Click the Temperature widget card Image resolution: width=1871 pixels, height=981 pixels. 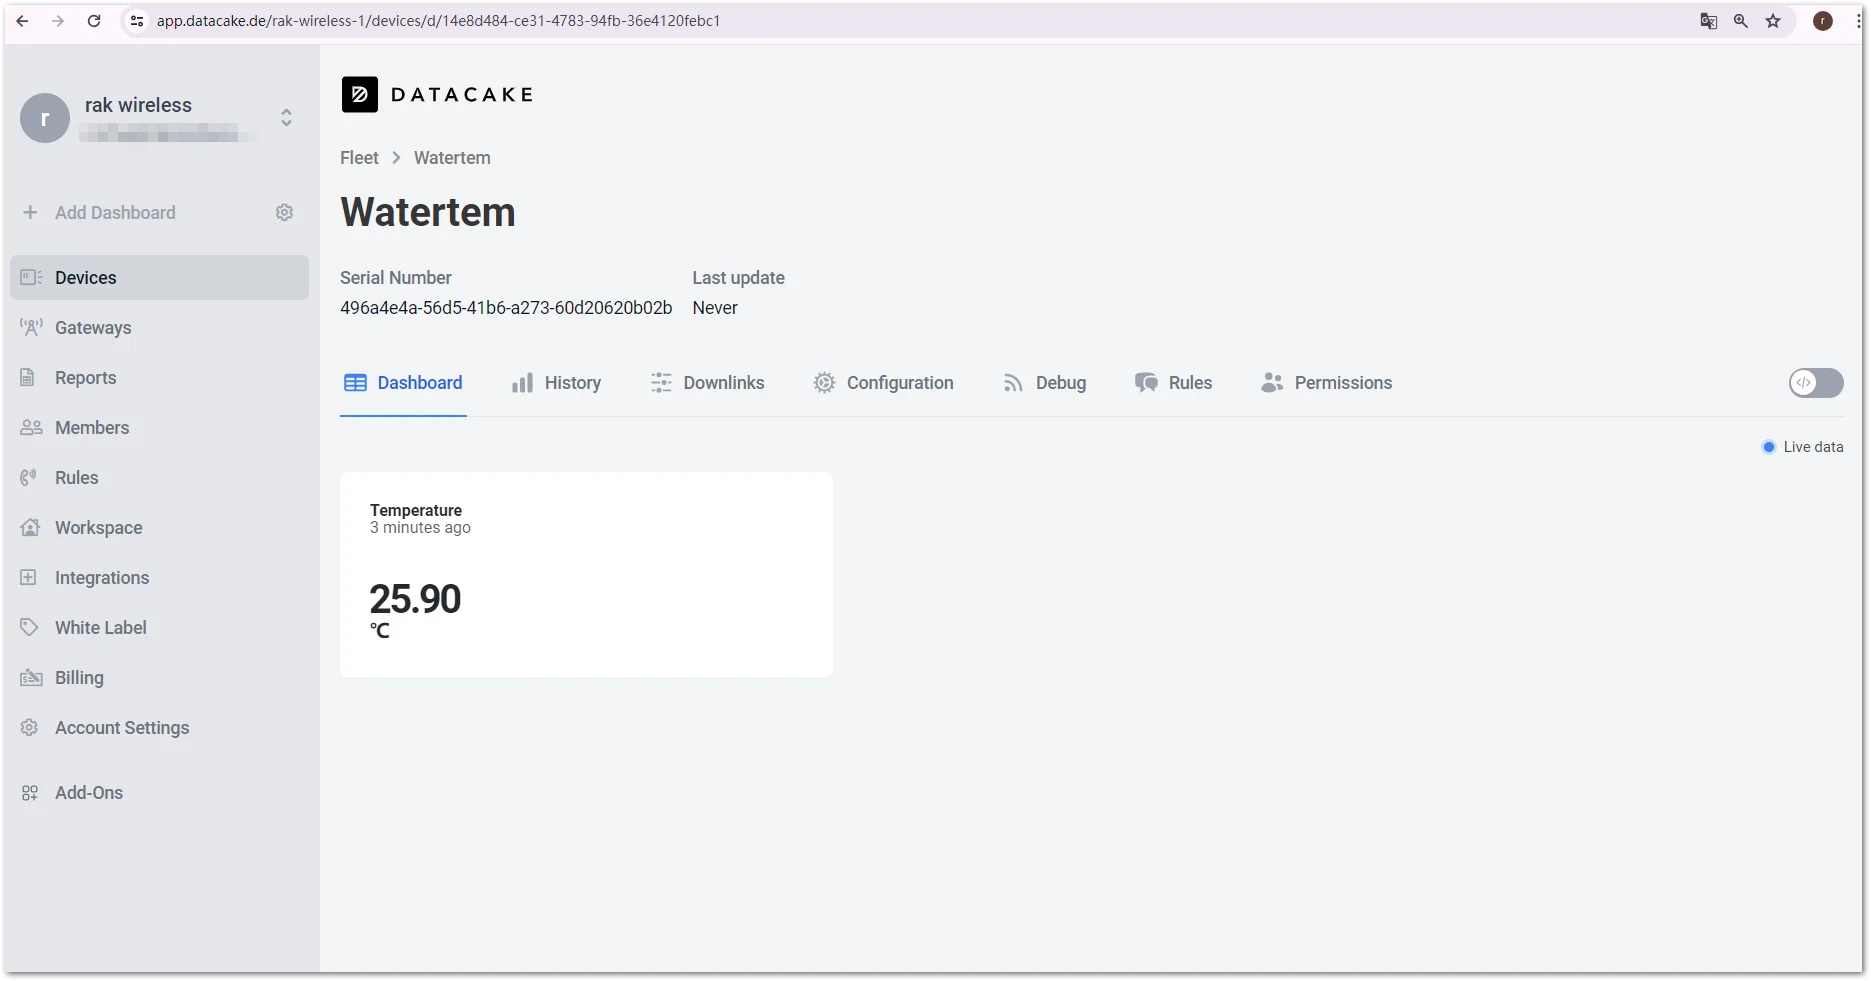[586, 575]
